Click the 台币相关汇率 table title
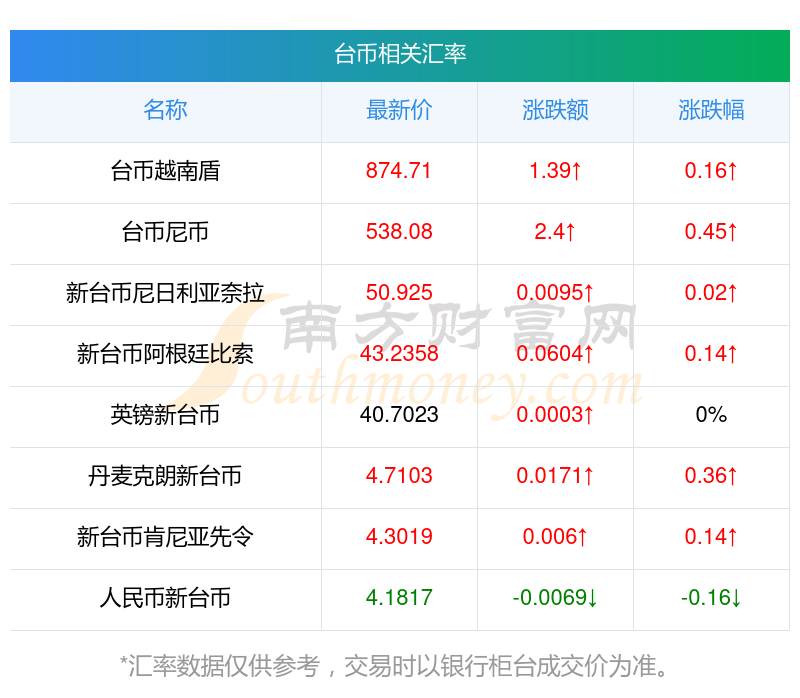Screen dimensions: 800x698 pos(400,54)
